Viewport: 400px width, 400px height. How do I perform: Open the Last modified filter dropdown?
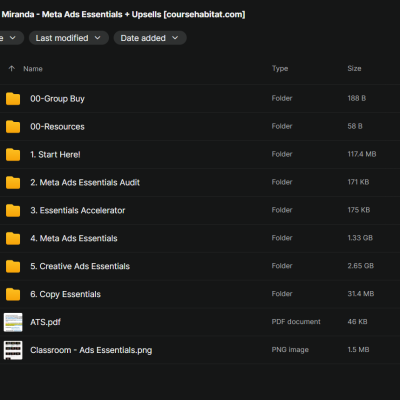click(x=69, y=38)
